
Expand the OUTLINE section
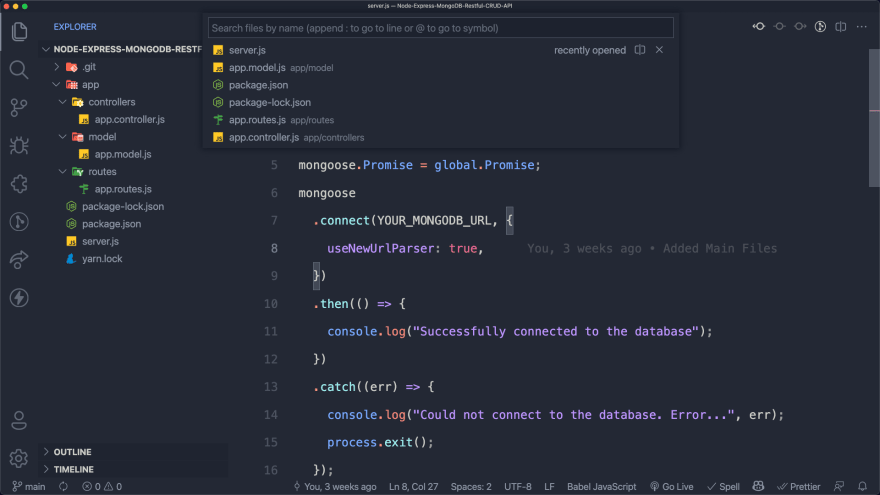pyautogui.click(x=72, y=452)
